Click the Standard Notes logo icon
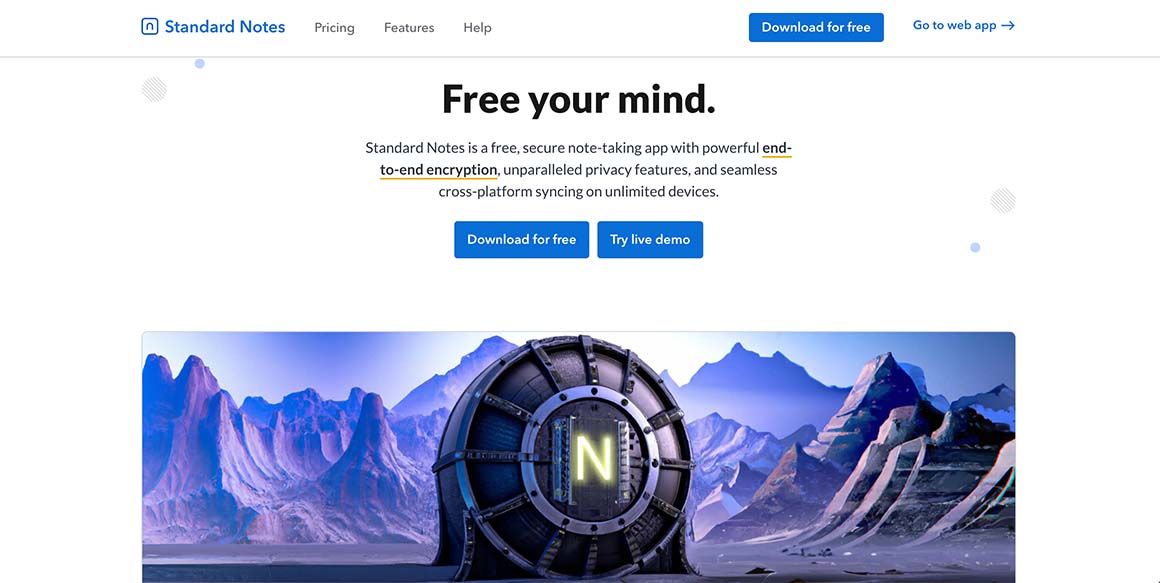This screenshot has width=1160, height=583. pos(149,27)
